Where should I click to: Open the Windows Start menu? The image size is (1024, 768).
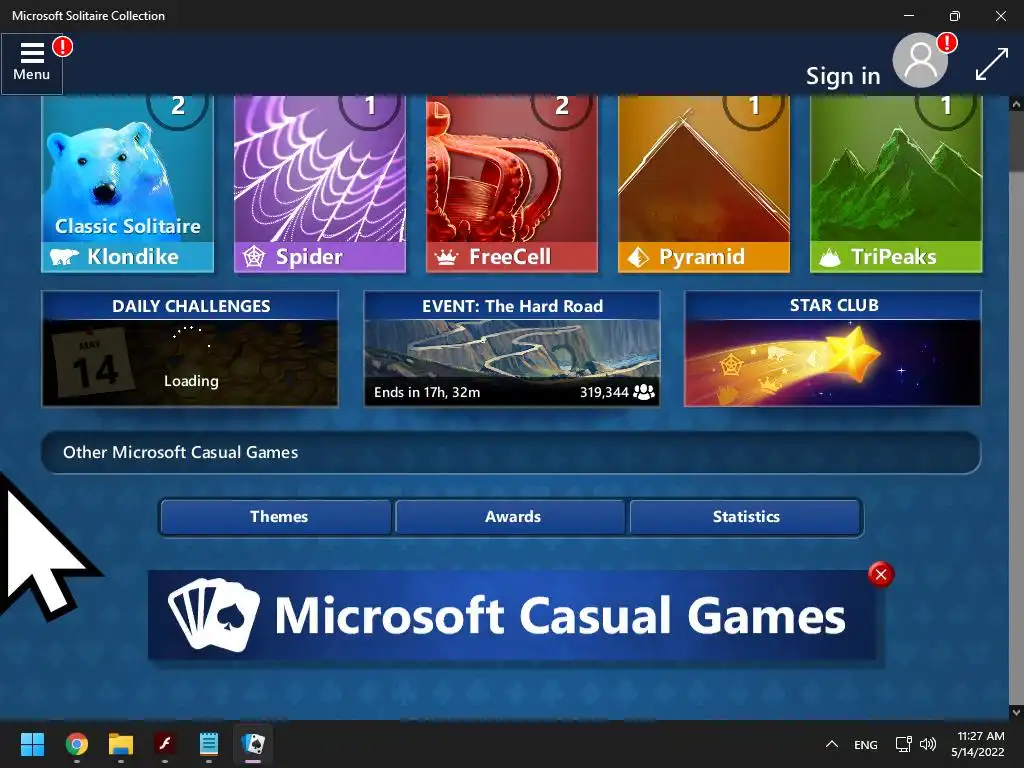tap(32, 744)
